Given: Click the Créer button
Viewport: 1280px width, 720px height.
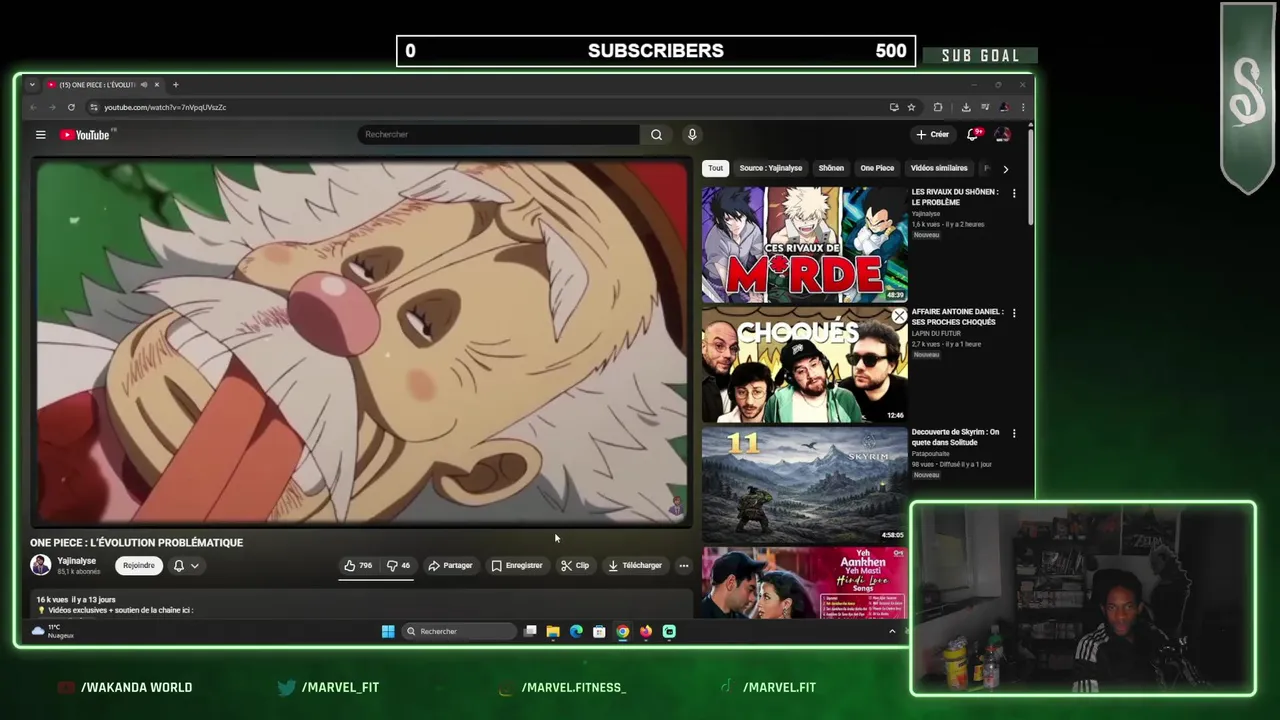Looking at the screenshot, I should point(932,135).
